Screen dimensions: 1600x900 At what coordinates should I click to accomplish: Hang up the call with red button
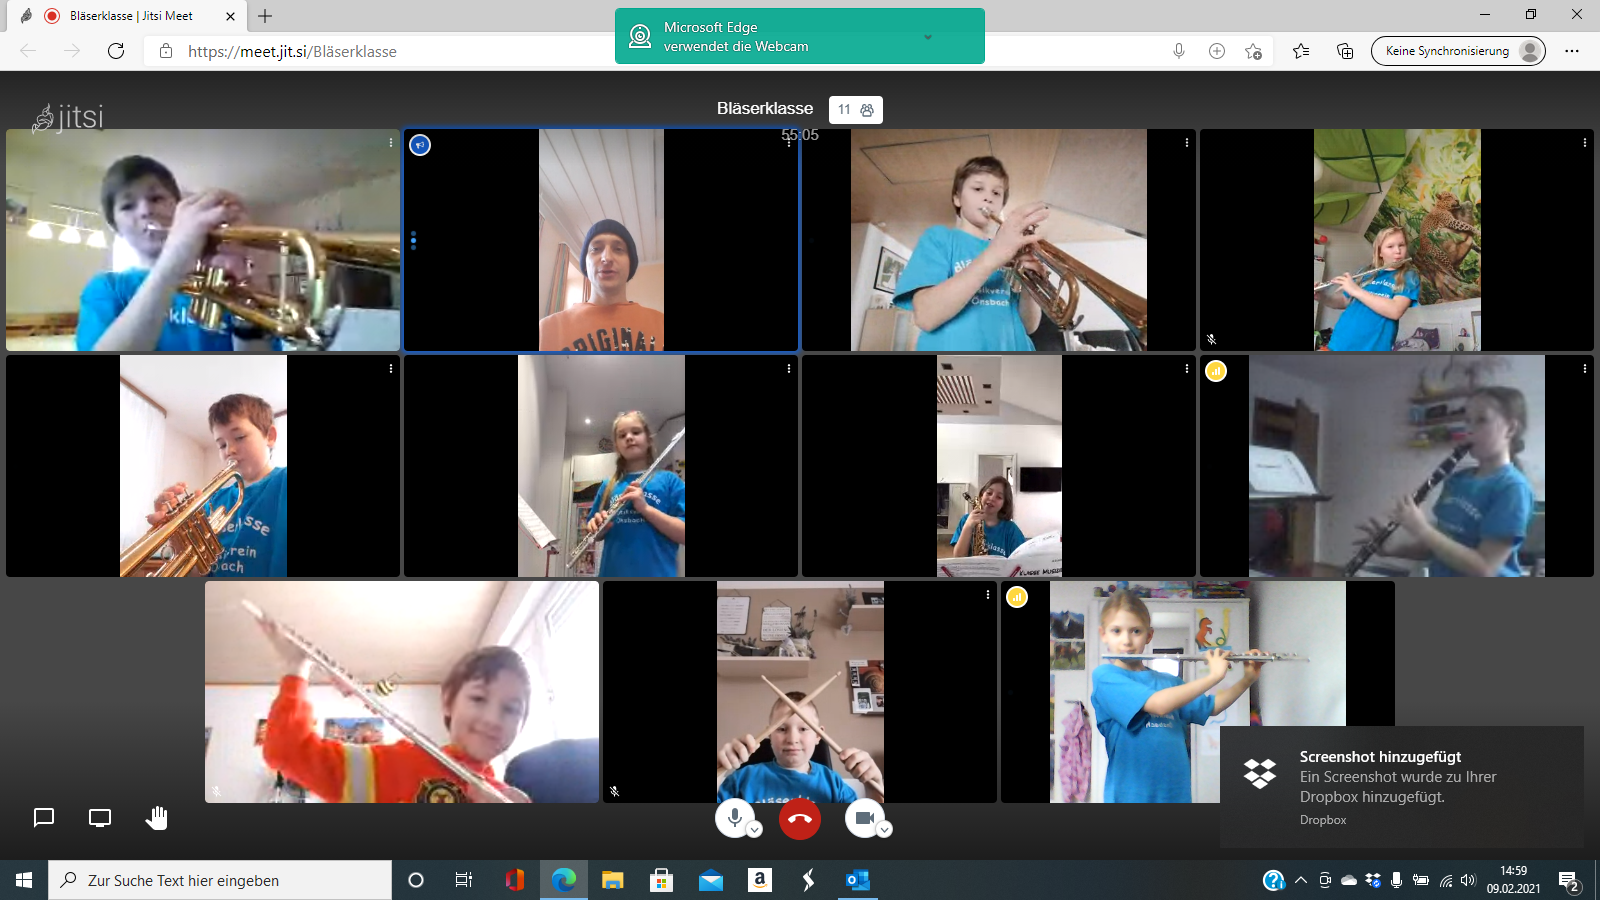click(x=800, y=819)
